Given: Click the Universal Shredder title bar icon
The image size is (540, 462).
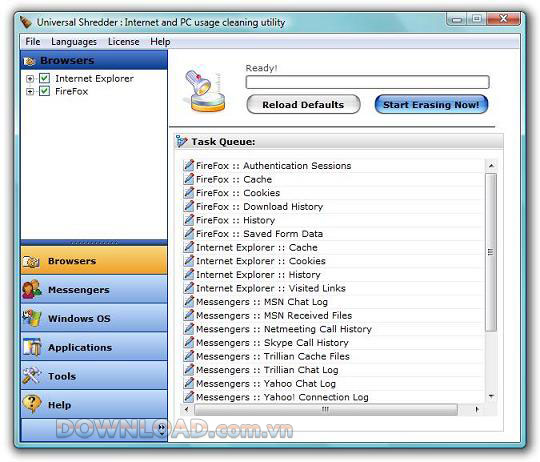Looking at the screenshot, I should tap(25, 22).
